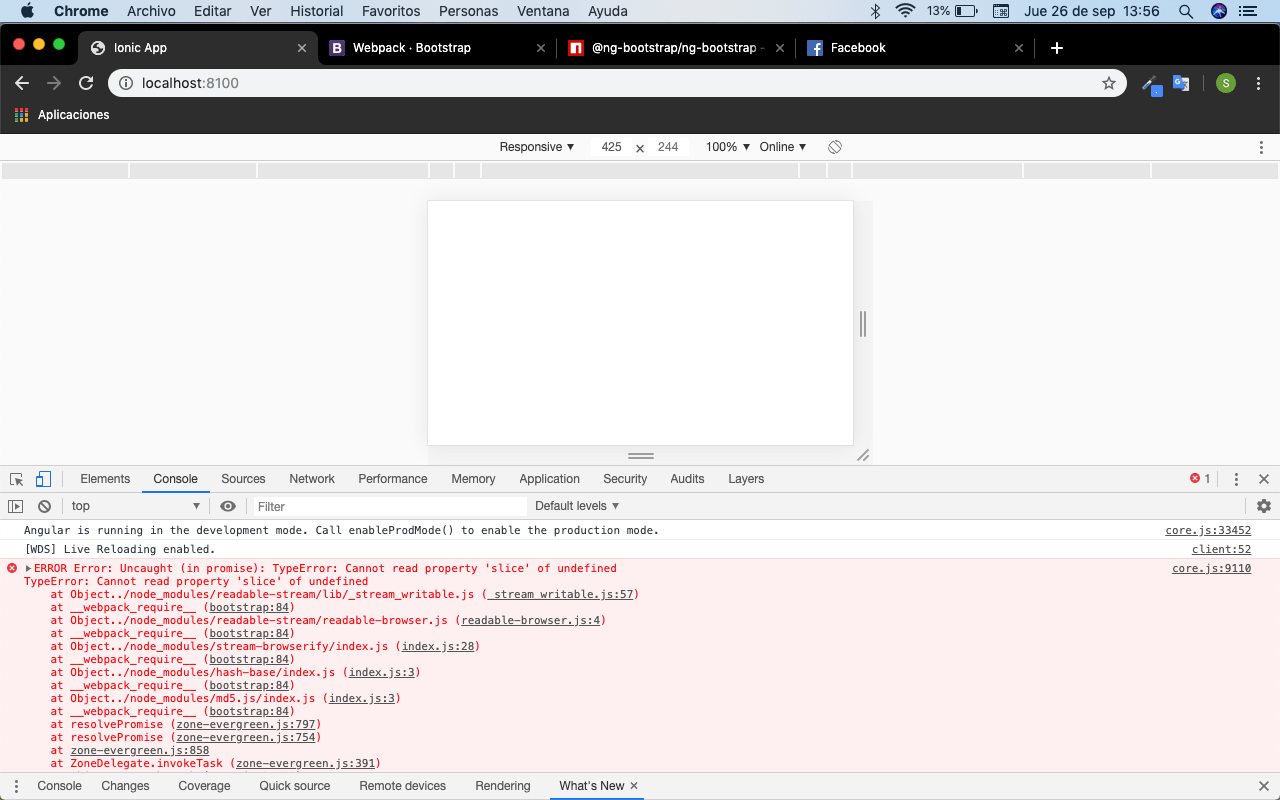Image resolution: width=1280 pixels, height=800 pixels.
Task: Switch to Network tab
Action: coord(312,479)
